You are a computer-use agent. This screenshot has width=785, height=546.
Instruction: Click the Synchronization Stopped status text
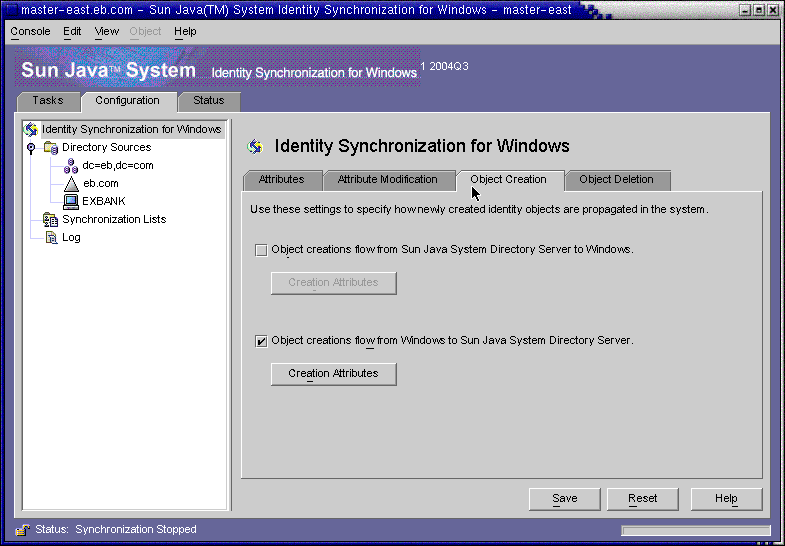click(136, 529)
